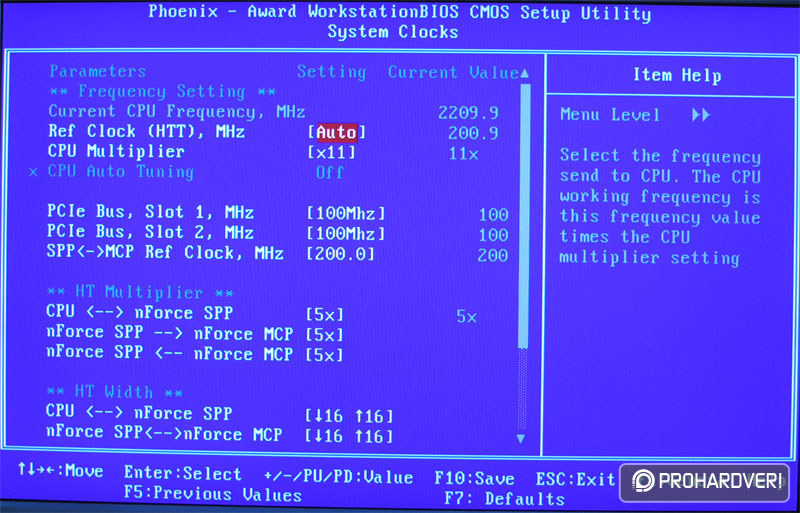800x513 pixels.
Task: Click the Setting column header
Action: [x=332, y=72]
